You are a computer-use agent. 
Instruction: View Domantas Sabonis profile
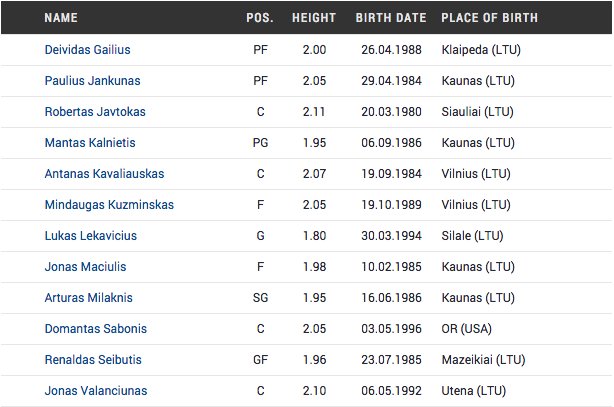pyautogui.click(x=96, y=328)
